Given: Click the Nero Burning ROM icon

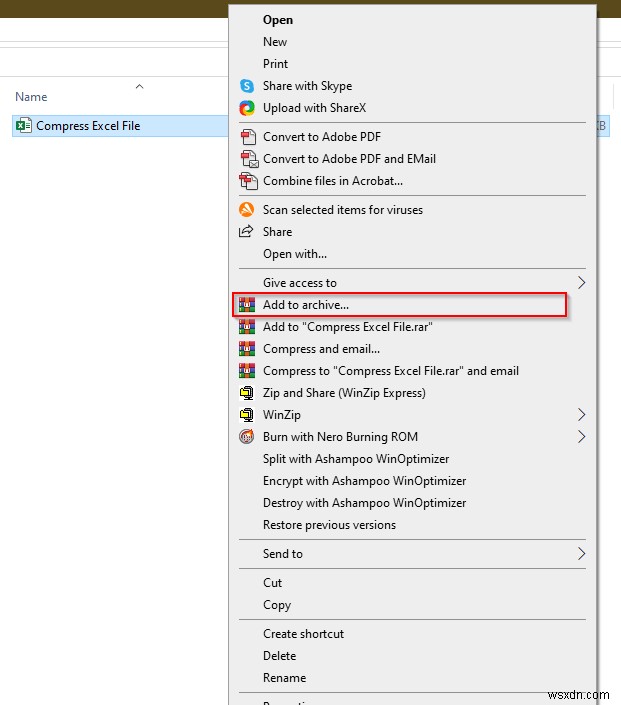Looking at the screenshot, I should [247, 437].
